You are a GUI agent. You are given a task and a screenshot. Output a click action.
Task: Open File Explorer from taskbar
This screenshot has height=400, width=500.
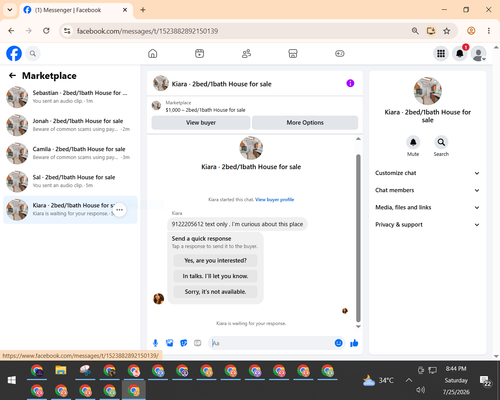tap(61, 371)
